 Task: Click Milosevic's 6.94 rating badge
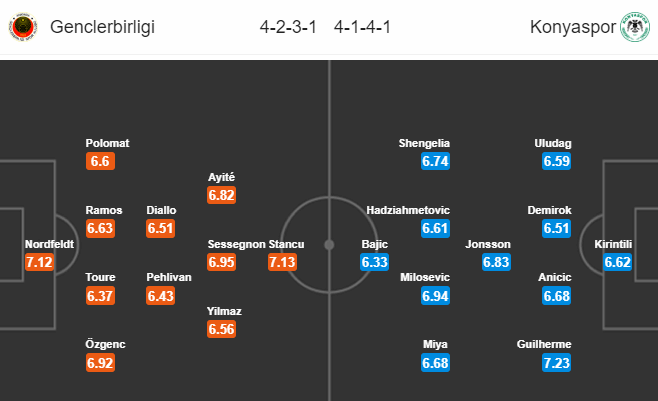pos(437,295)
